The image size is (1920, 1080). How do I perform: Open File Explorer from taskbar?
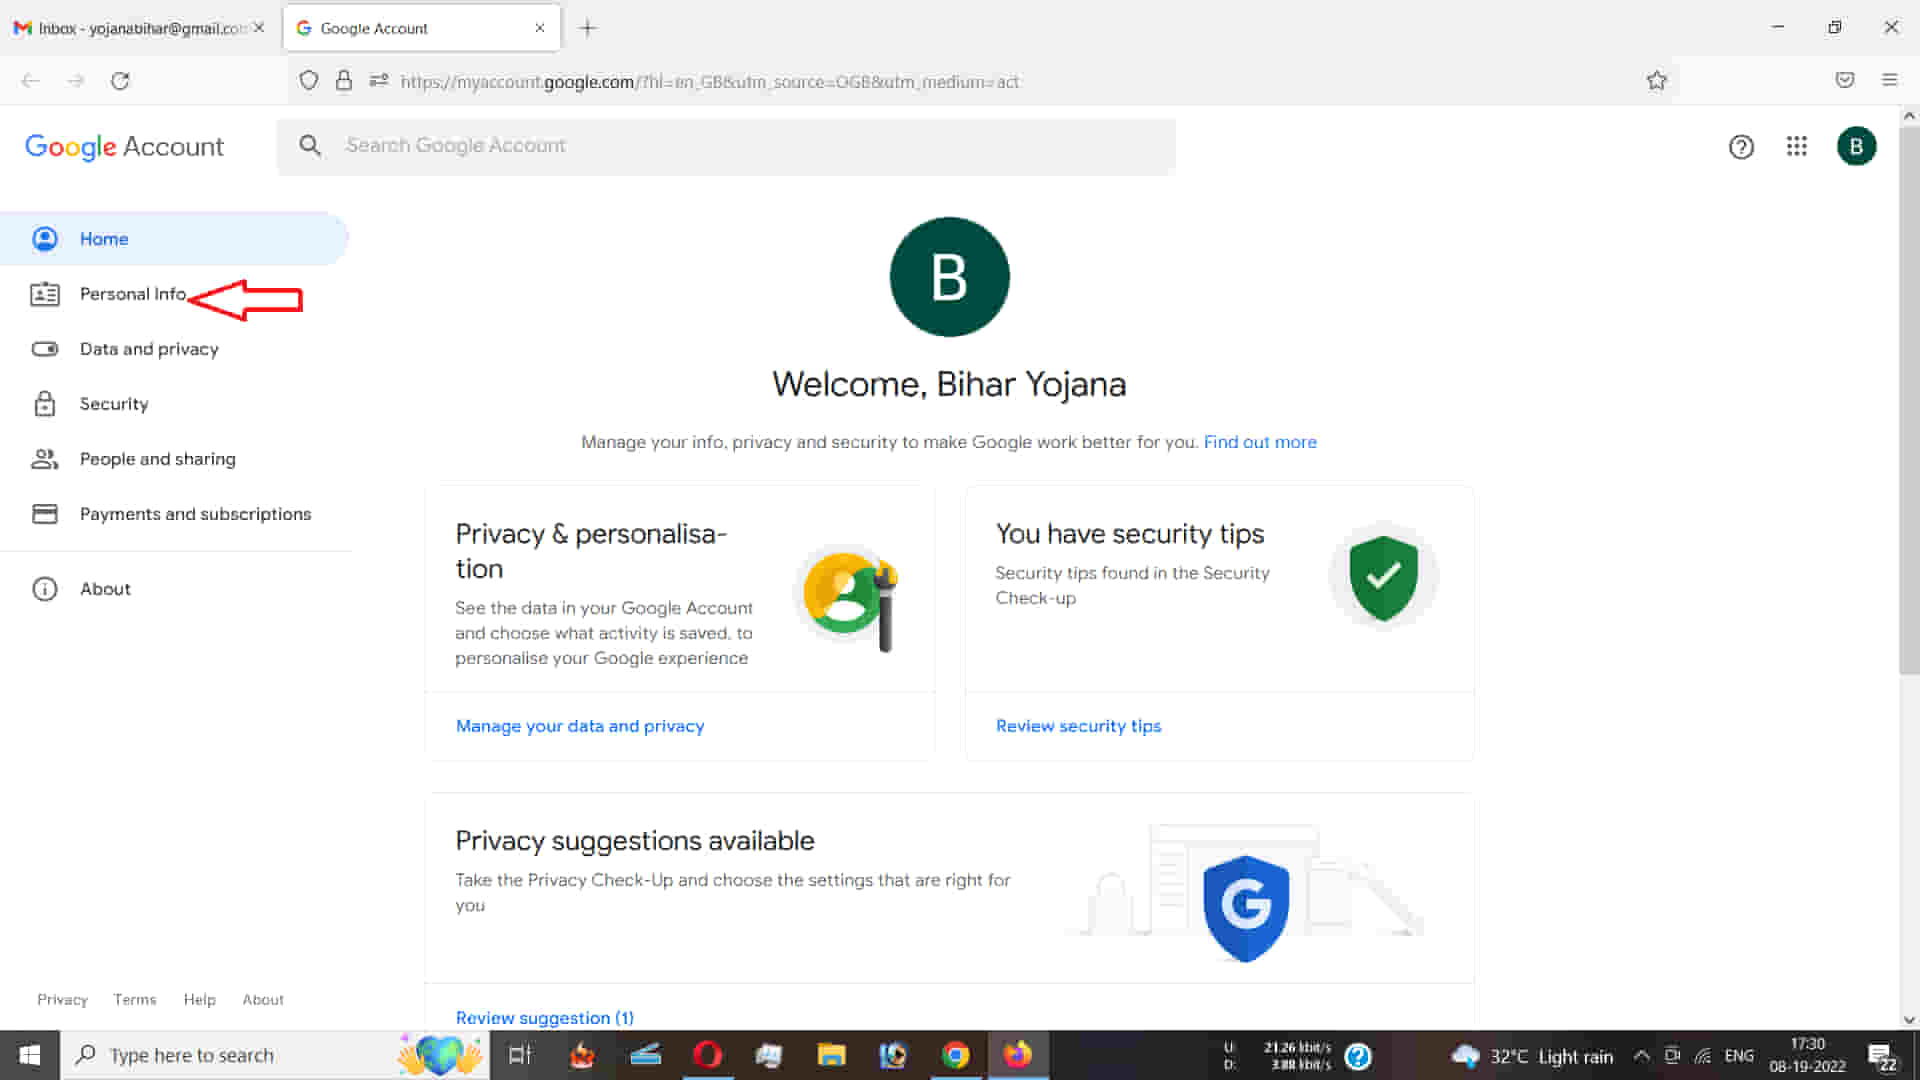pyautogui.click(x=831, y=1055)
